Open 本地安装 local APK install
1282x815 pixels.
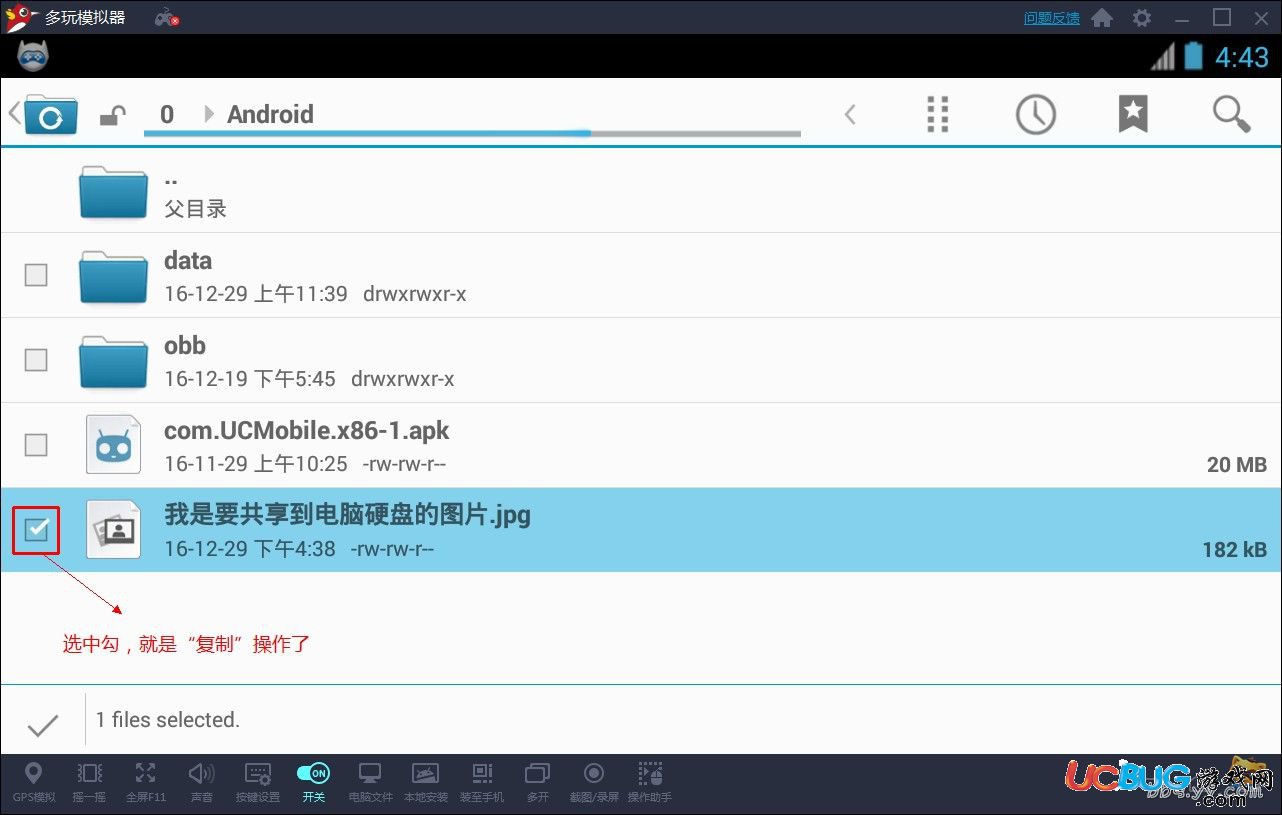[426, 782]
